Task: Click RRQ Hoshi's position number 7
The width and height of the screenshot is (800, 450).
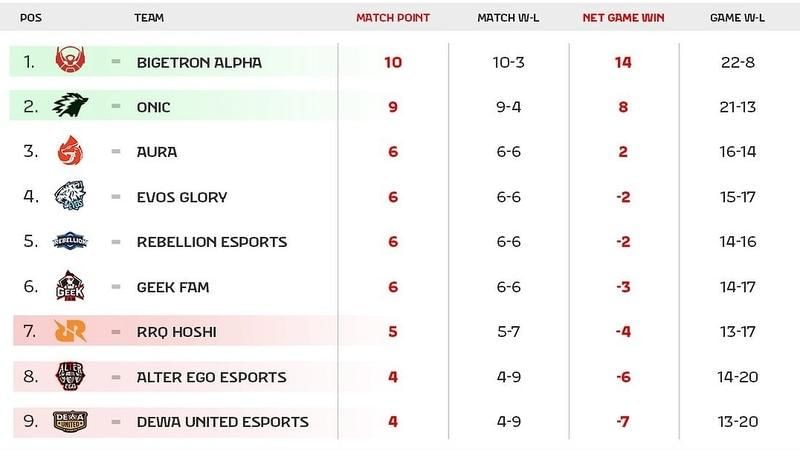Action: (x=29, y=332)
